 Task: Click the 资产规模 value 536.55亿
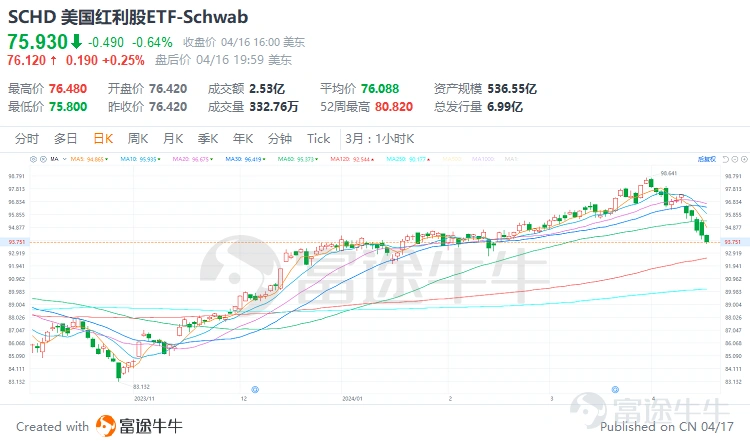tap(512, 89)
